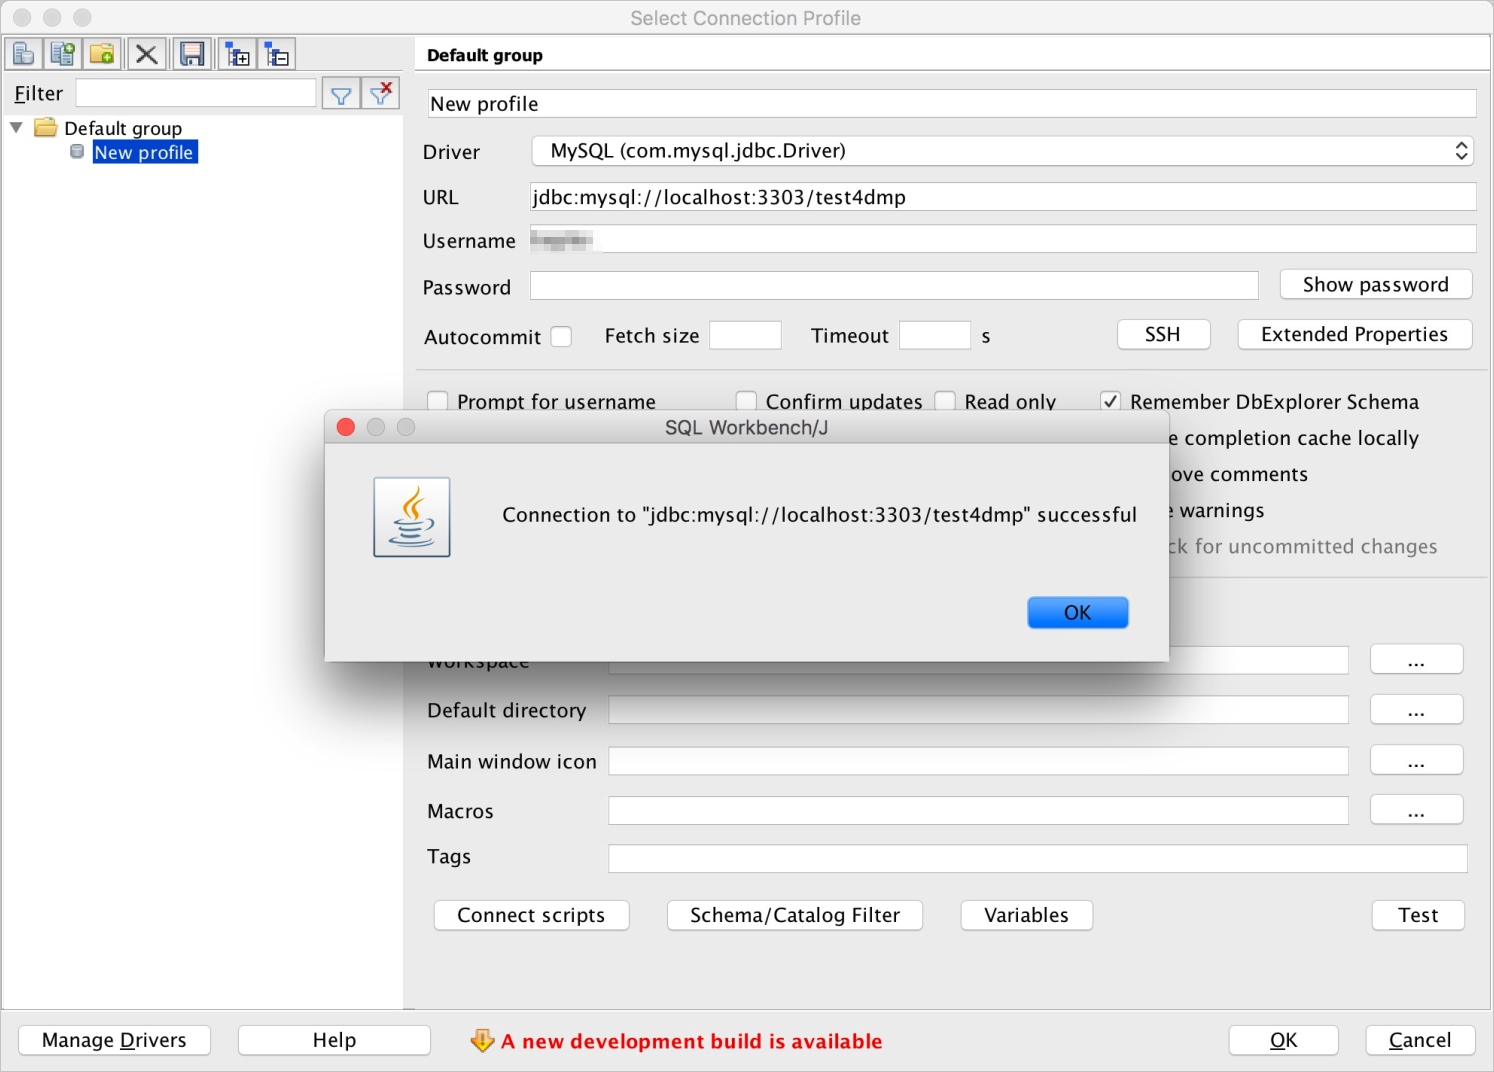Confirm profile selection with bottom OK button
Screen dimensions: 1494x1072
(x=1284, y=1041)
